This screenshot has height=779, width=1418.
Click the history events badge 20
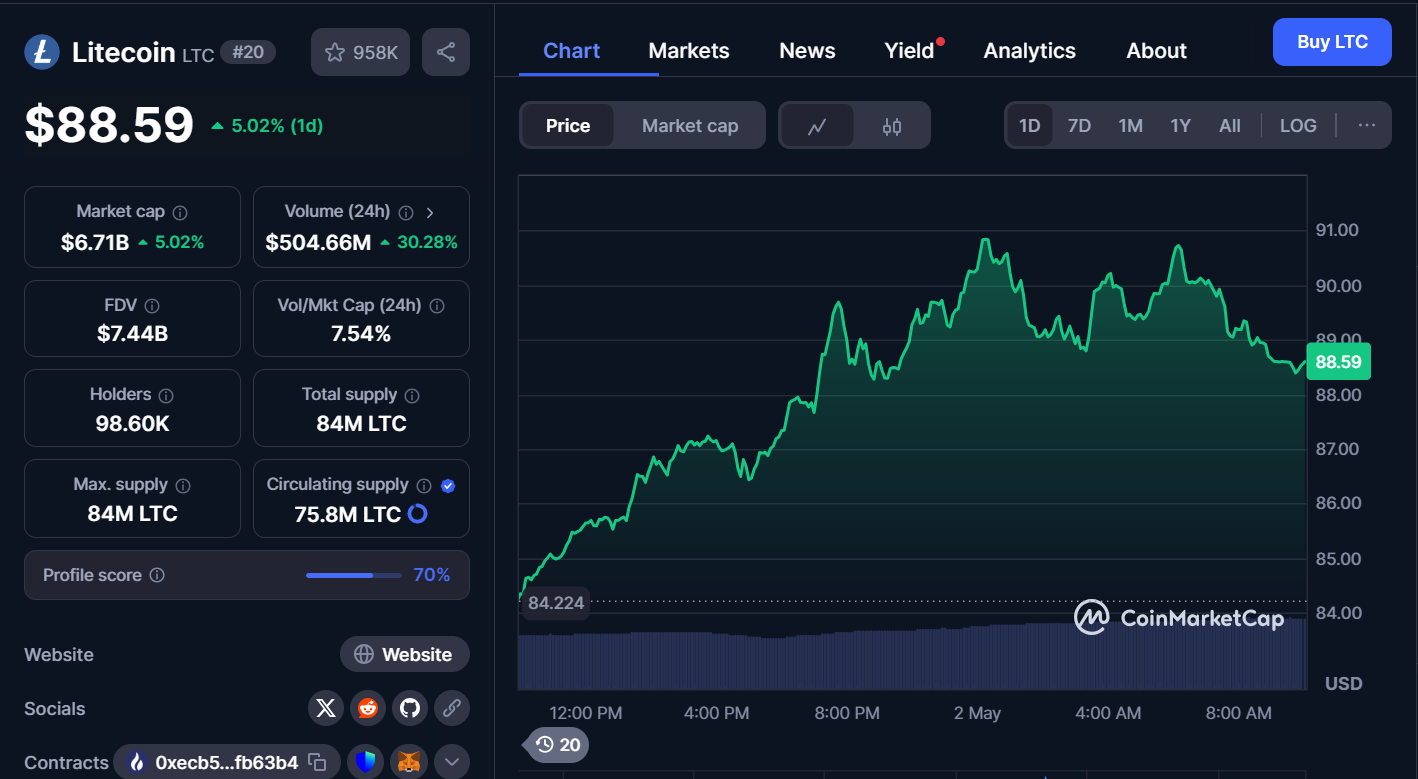(558, 745)
